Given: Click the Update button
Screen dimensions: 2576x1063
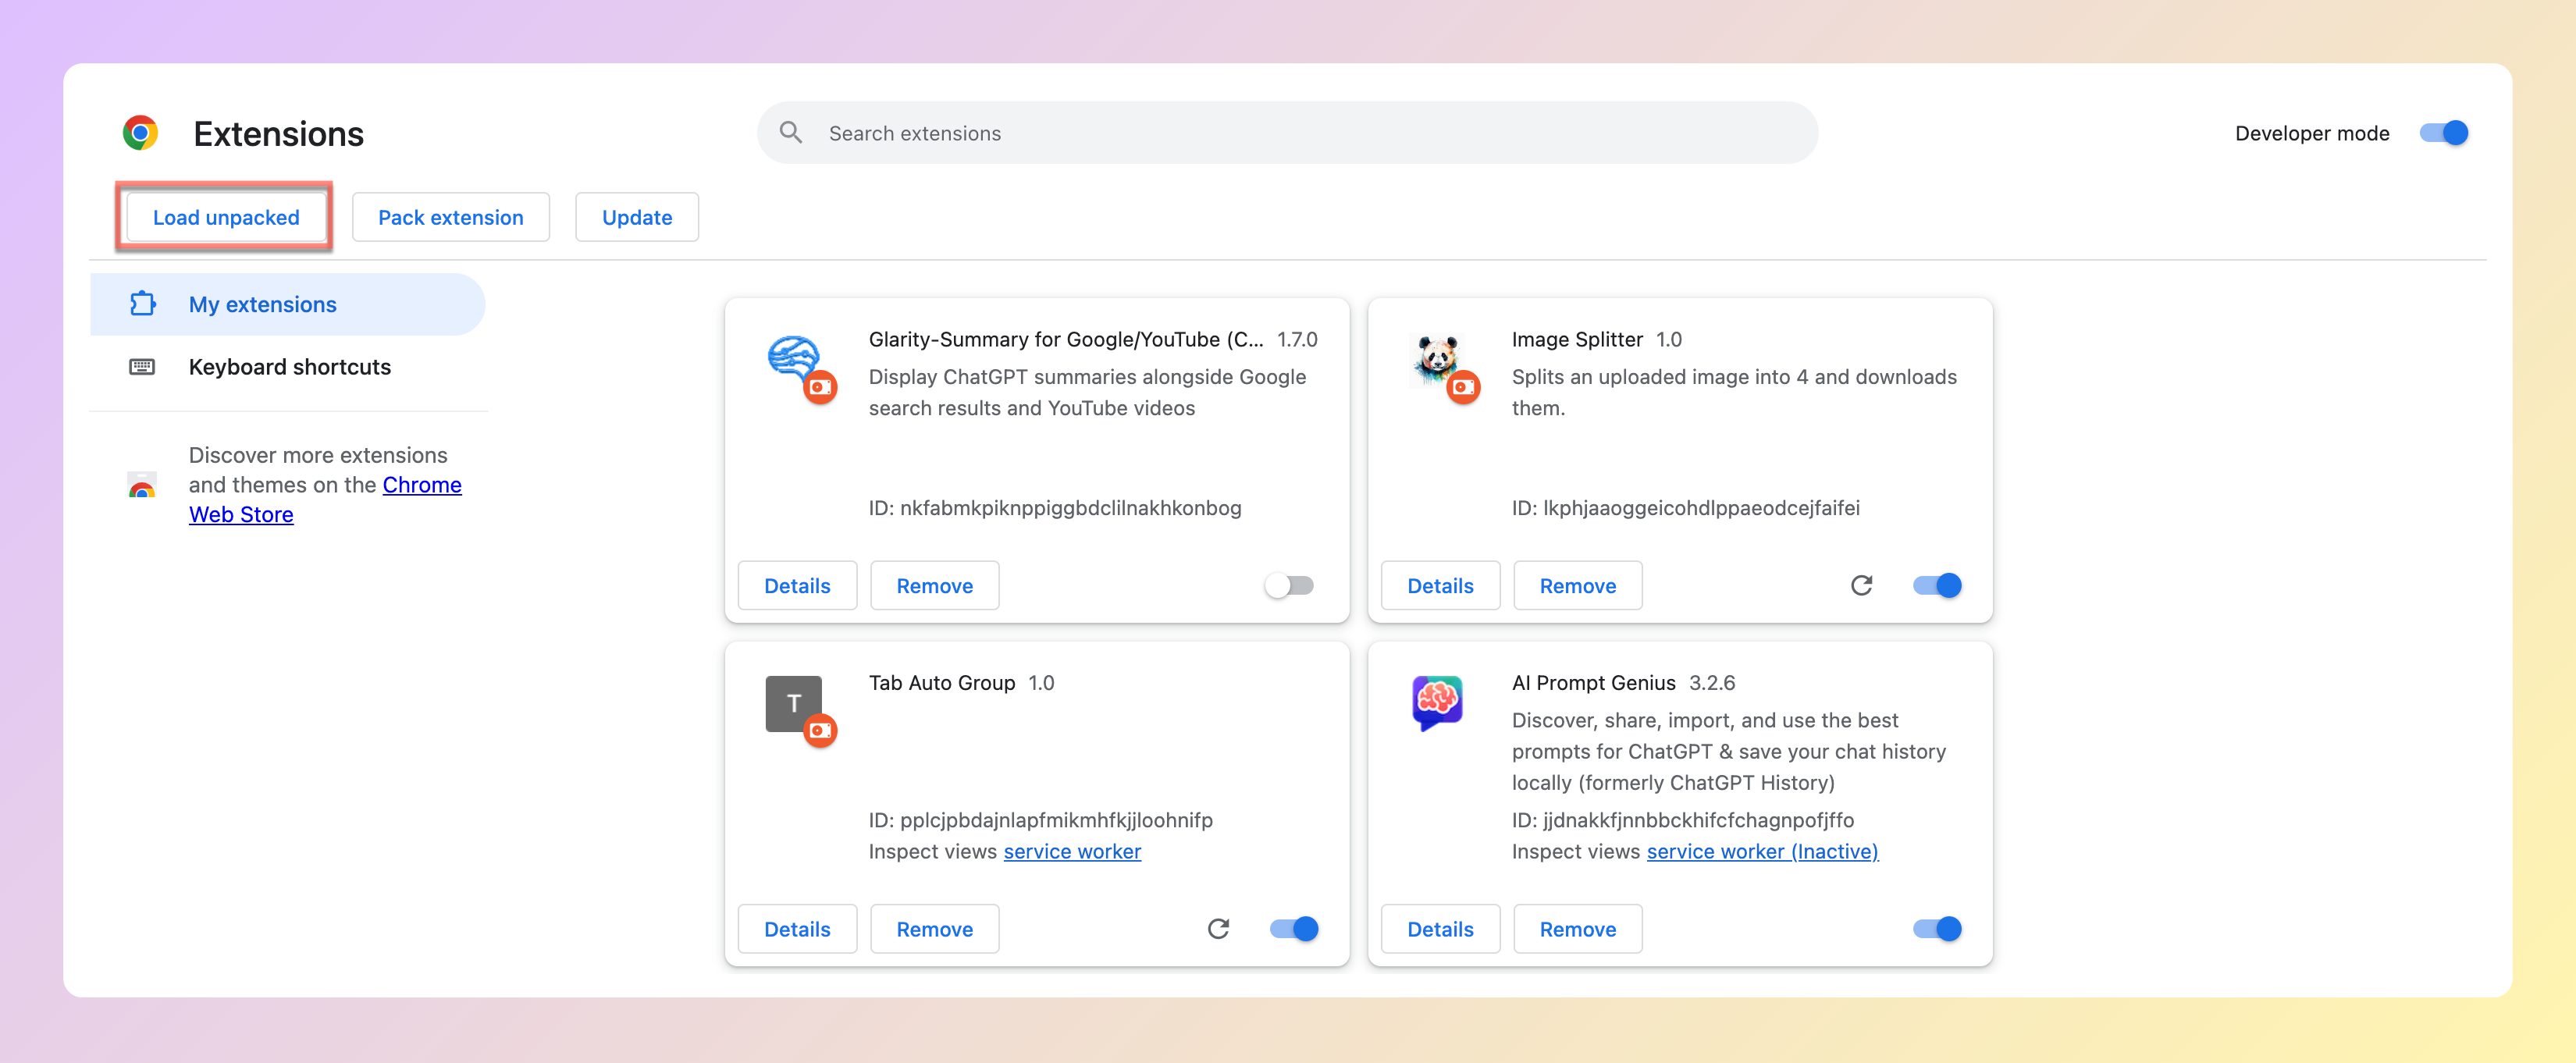Looking at the screenshot, I should click(637, 217).
